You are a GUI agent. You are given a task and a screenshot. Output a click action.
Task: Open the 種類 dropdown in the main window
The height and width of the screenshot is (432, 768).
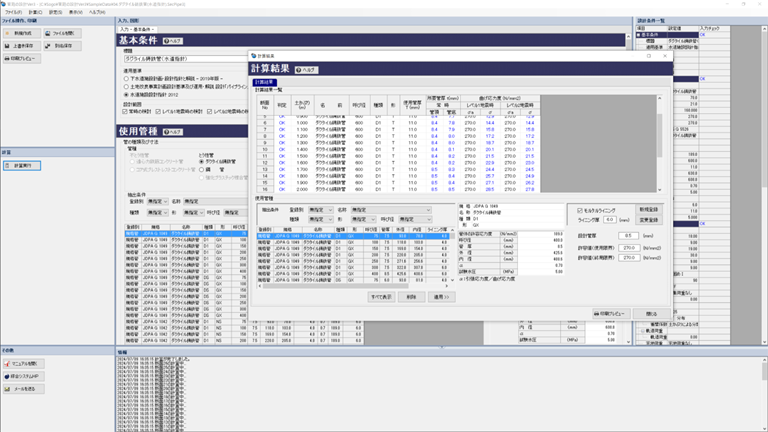(x=158, y=213)
